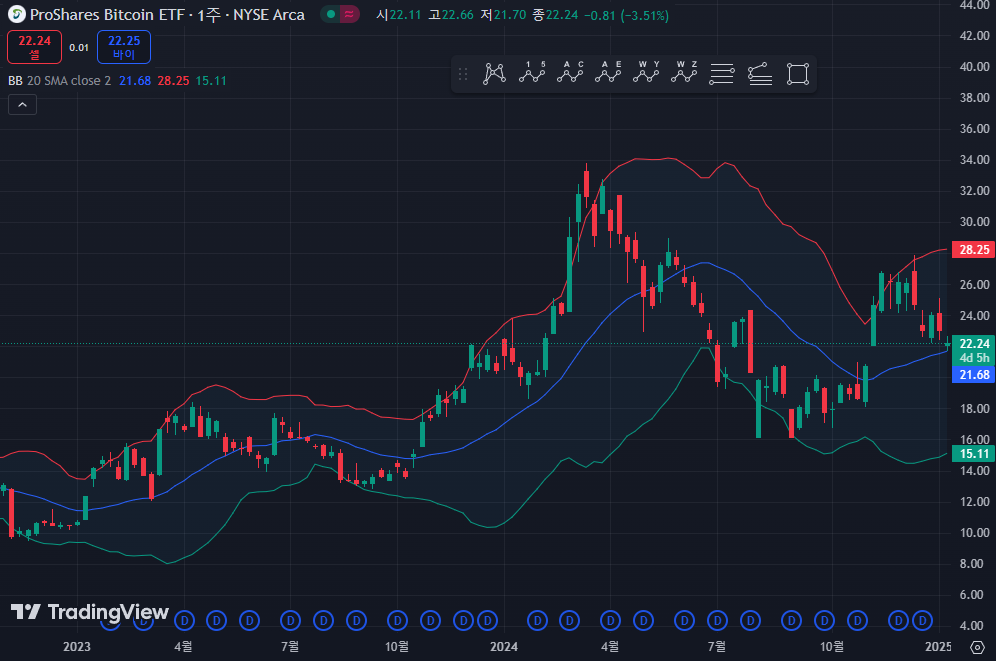Viewport: 996px width, 661px height.
Task: Click the pink approximate-data indicator icon
Action: coord(349,14)
